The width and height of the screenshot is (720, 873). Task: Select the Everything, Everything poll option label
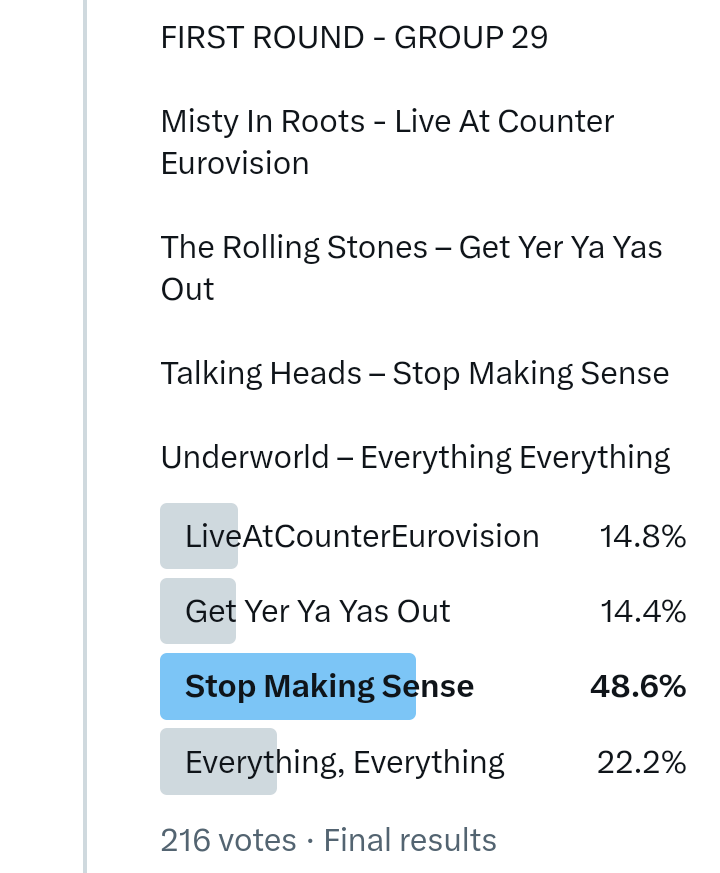pos(345,762)
